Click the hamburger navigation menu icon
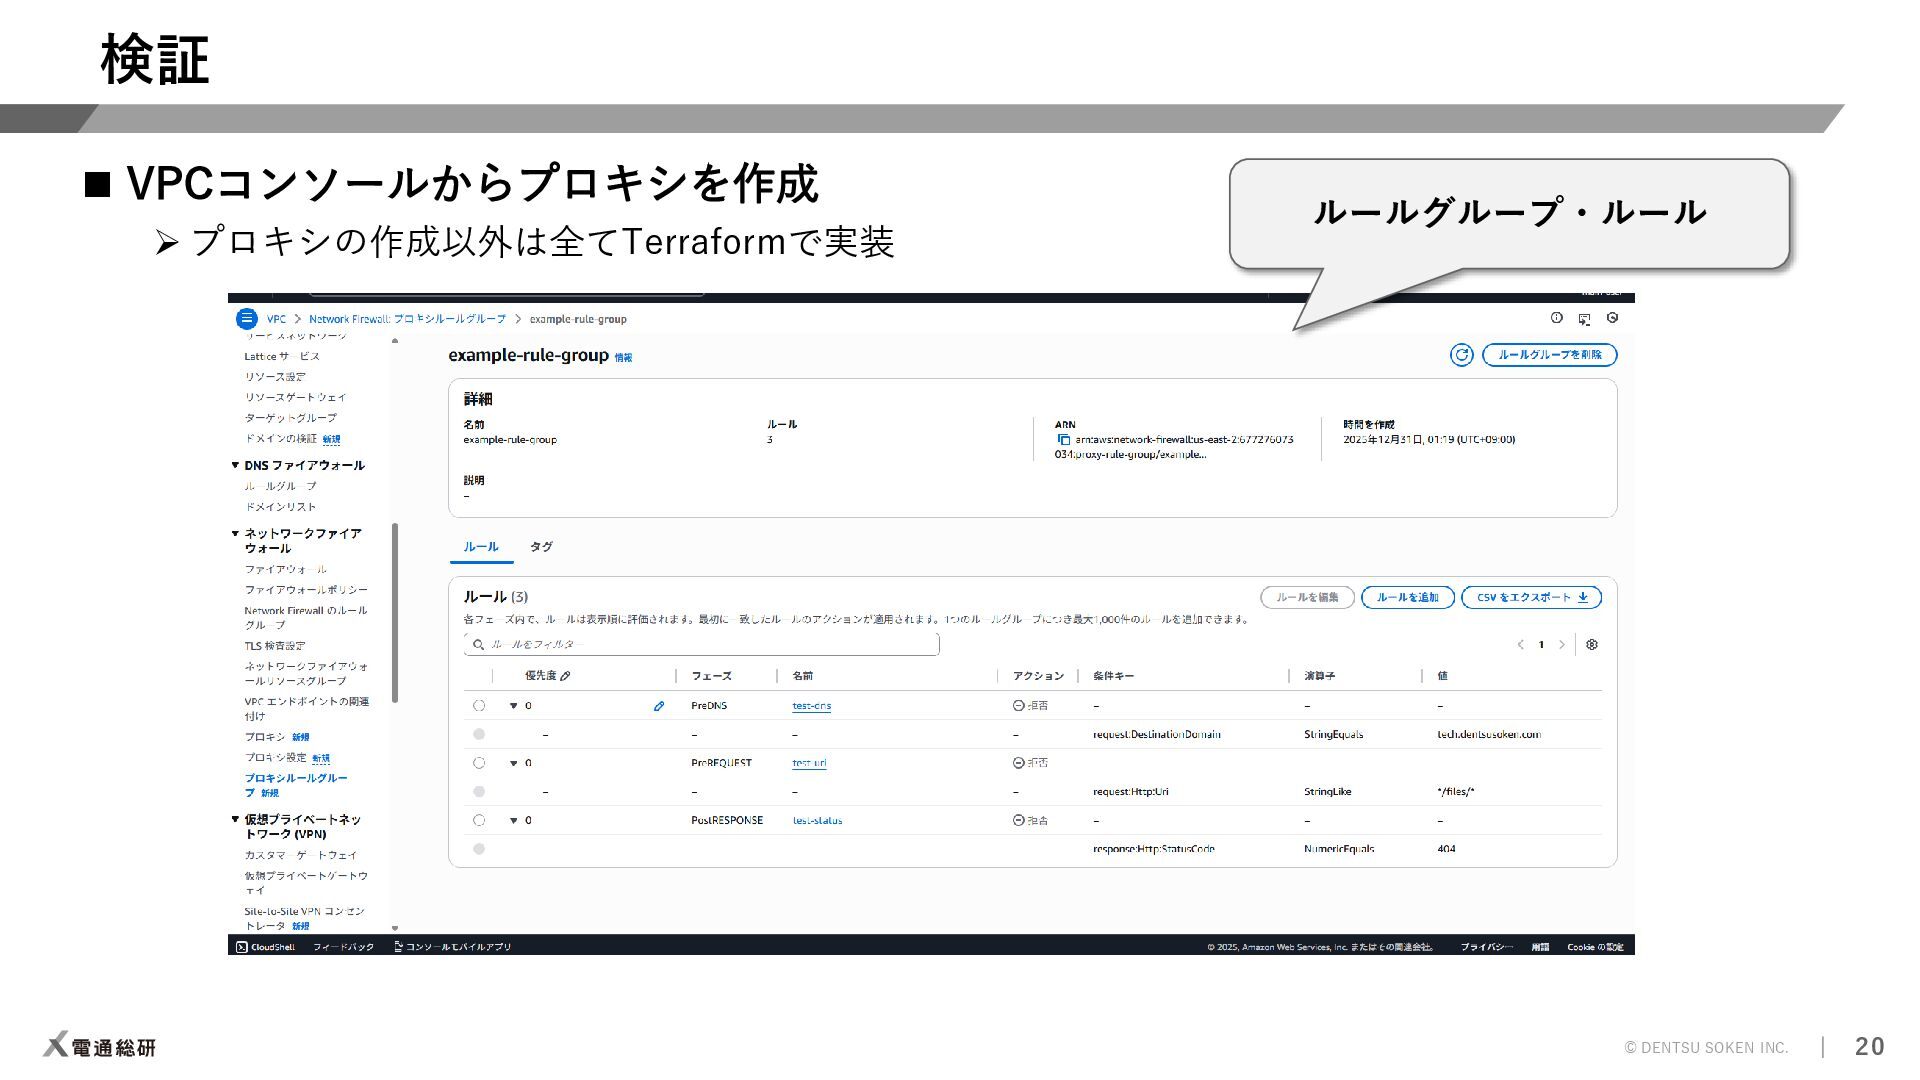The image size is (1920, 1080). pyautogui.click(x=247, y=319)
